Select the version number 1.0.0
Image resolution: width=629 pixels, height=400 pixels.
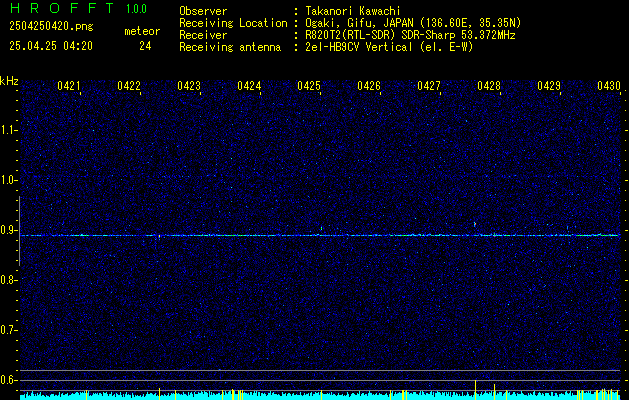pos(136,9)
